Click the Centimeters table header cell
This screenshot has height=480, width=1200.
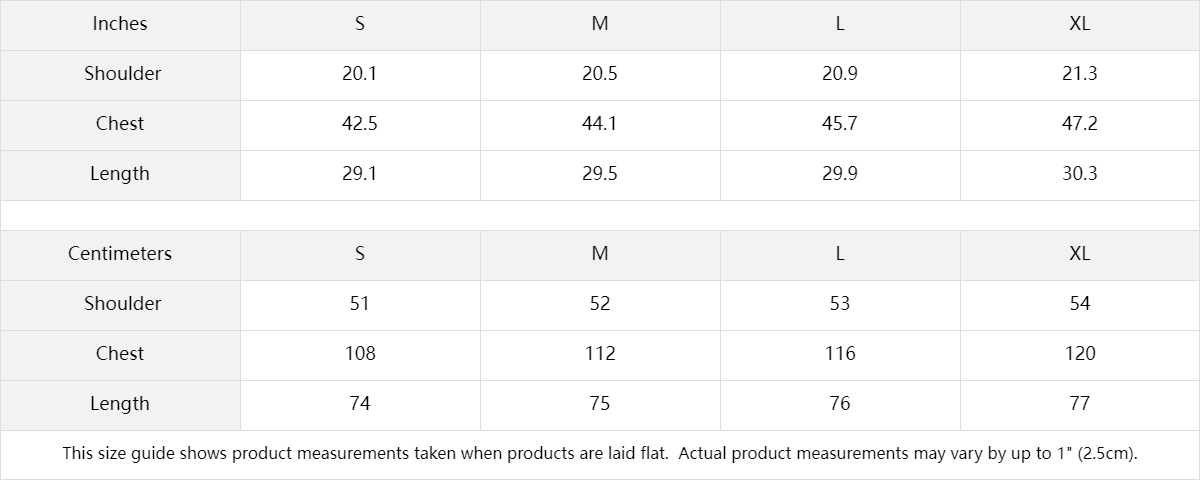point(120,254)
